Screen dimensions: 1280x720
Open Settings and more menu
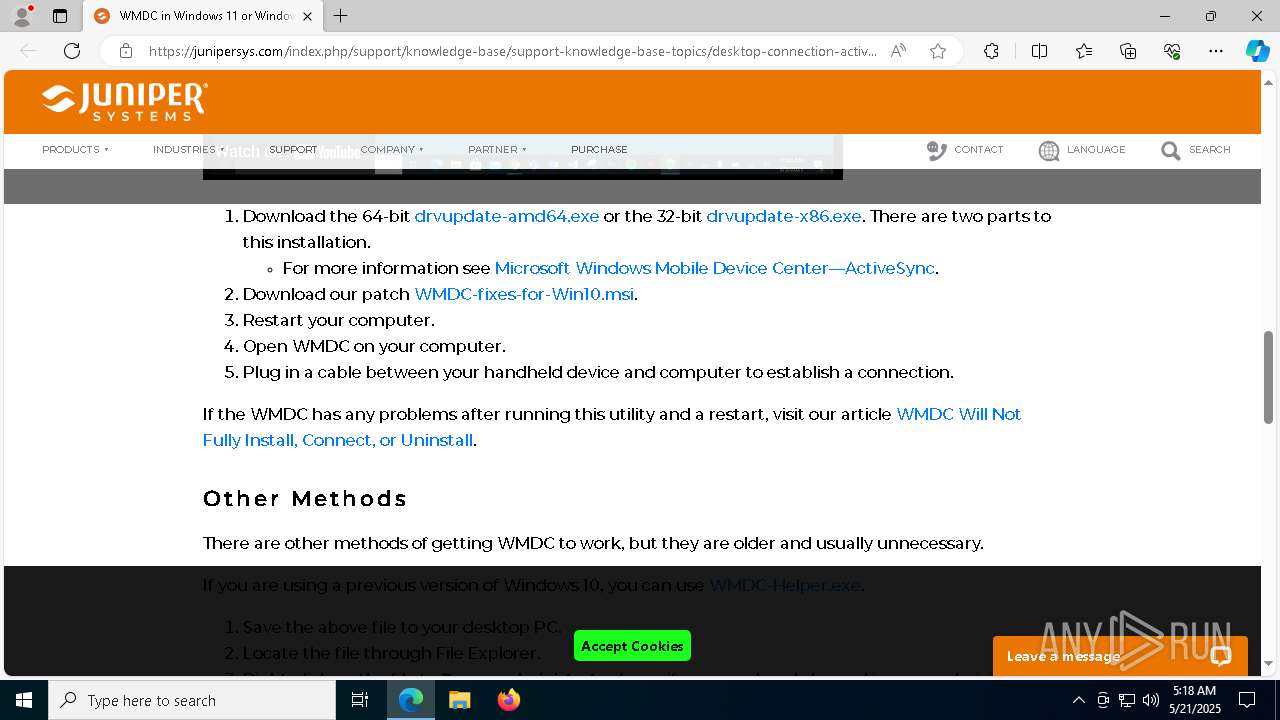(1216, 51)
